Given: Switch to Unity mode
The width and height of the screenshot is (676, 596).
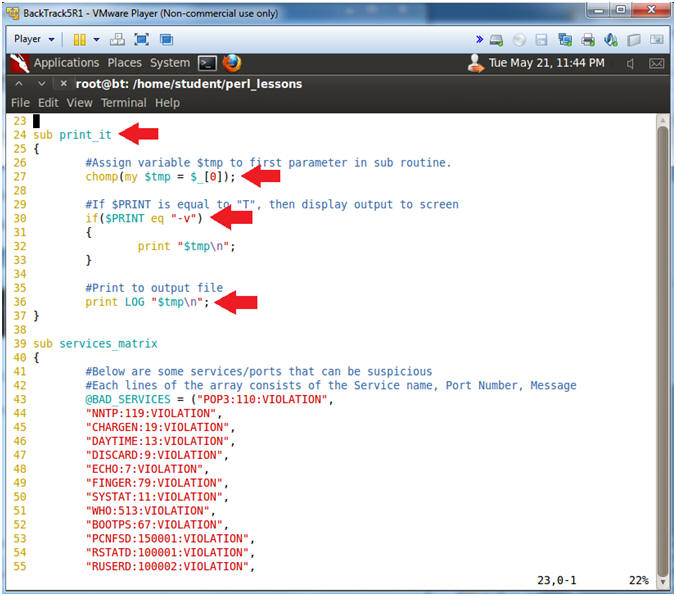Looking at the screenshot, I should click(x=166, y=40).
